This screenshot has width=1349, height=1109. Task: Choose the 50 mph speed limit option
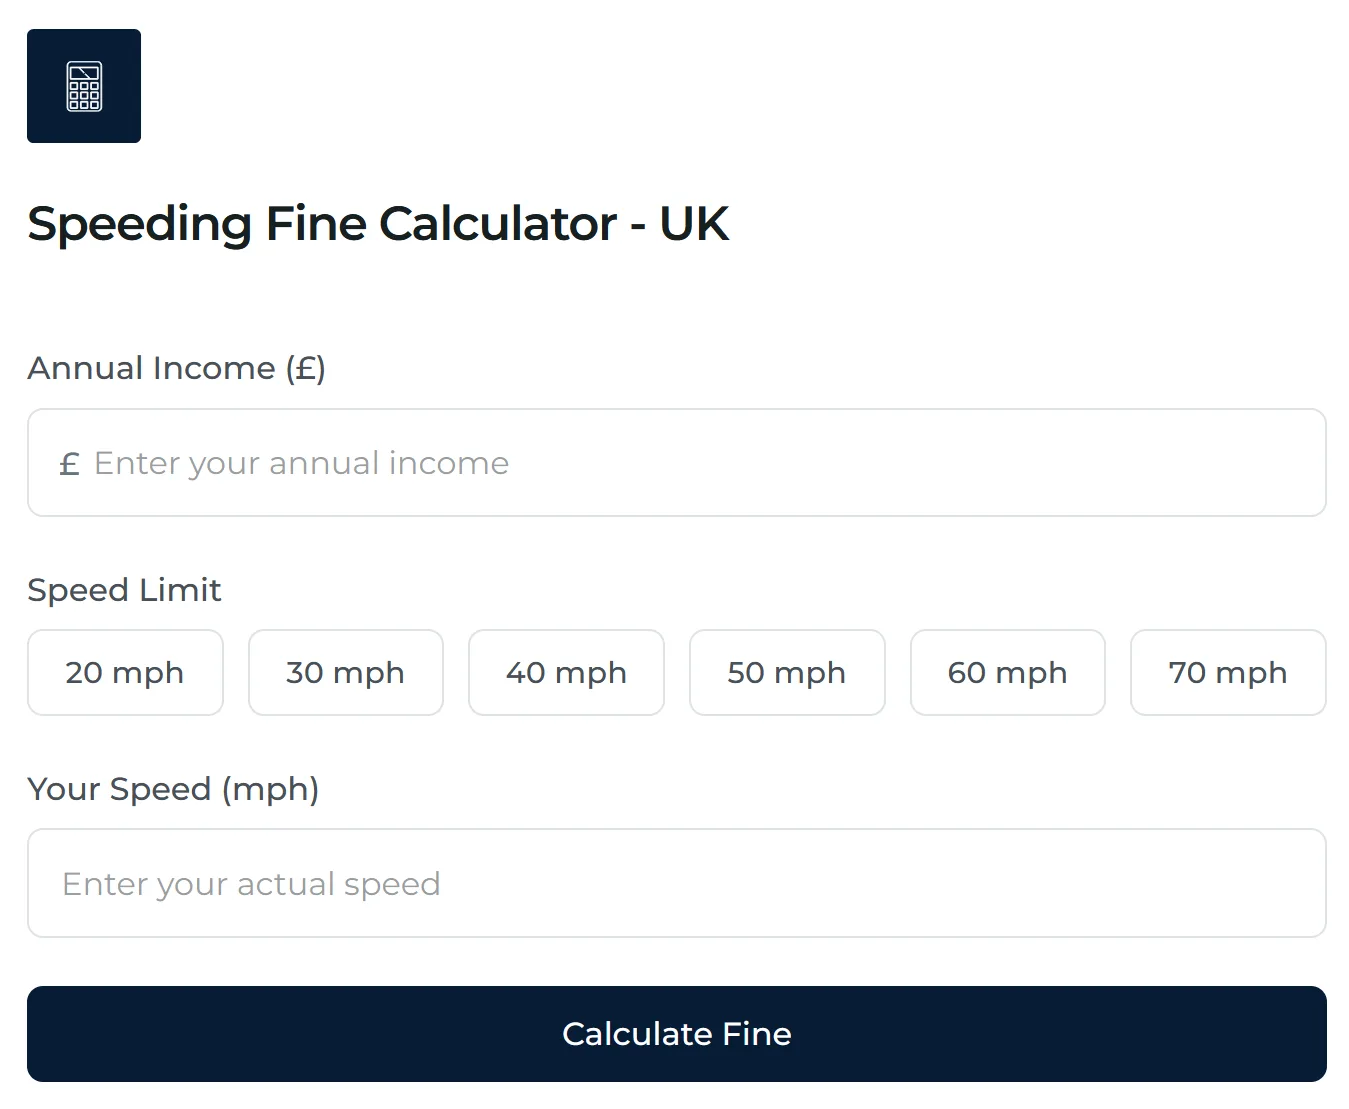point(787,672)
